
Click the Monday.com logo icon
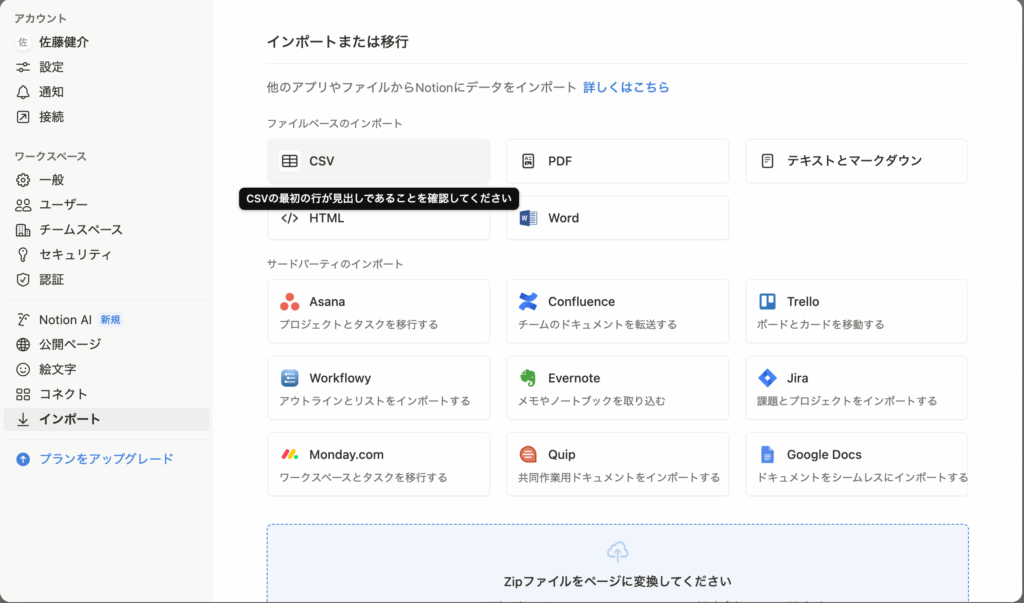point(289,454)
